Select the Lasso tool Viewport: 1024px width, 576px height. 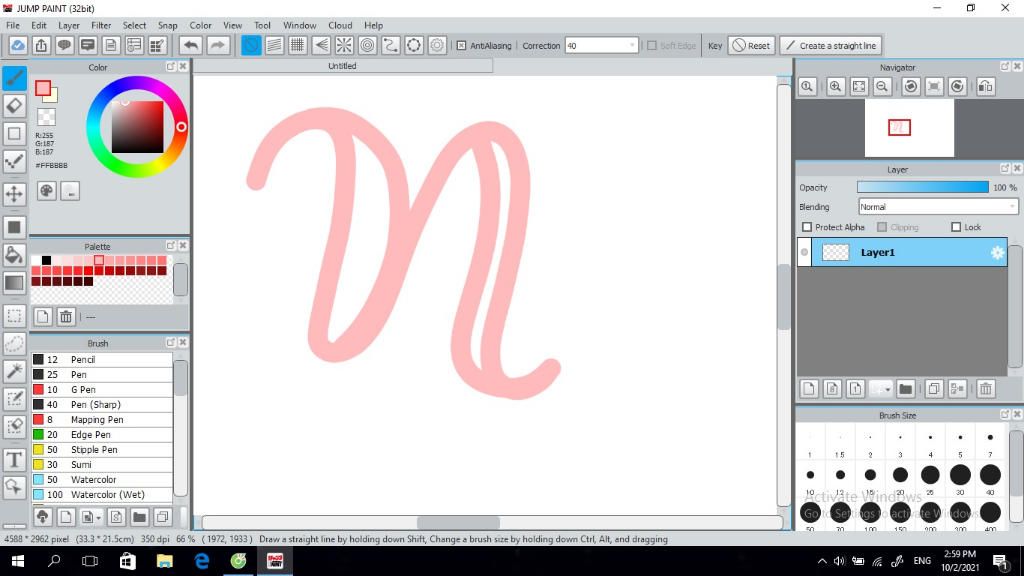pos(14,344)
